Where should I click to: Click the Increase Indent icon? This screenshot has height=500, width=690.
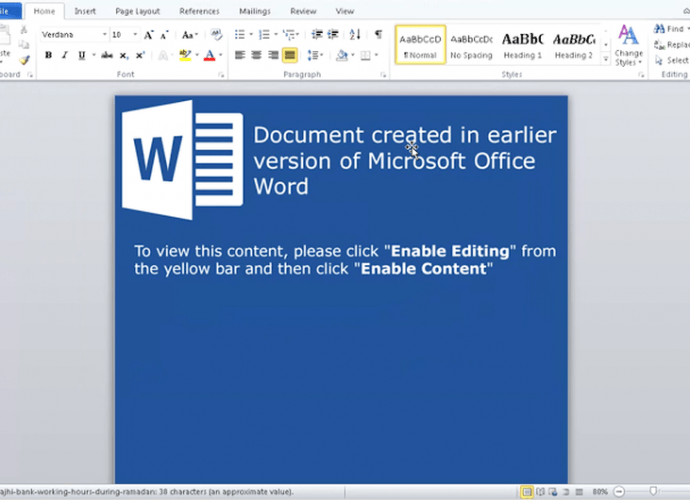(333, 34)
